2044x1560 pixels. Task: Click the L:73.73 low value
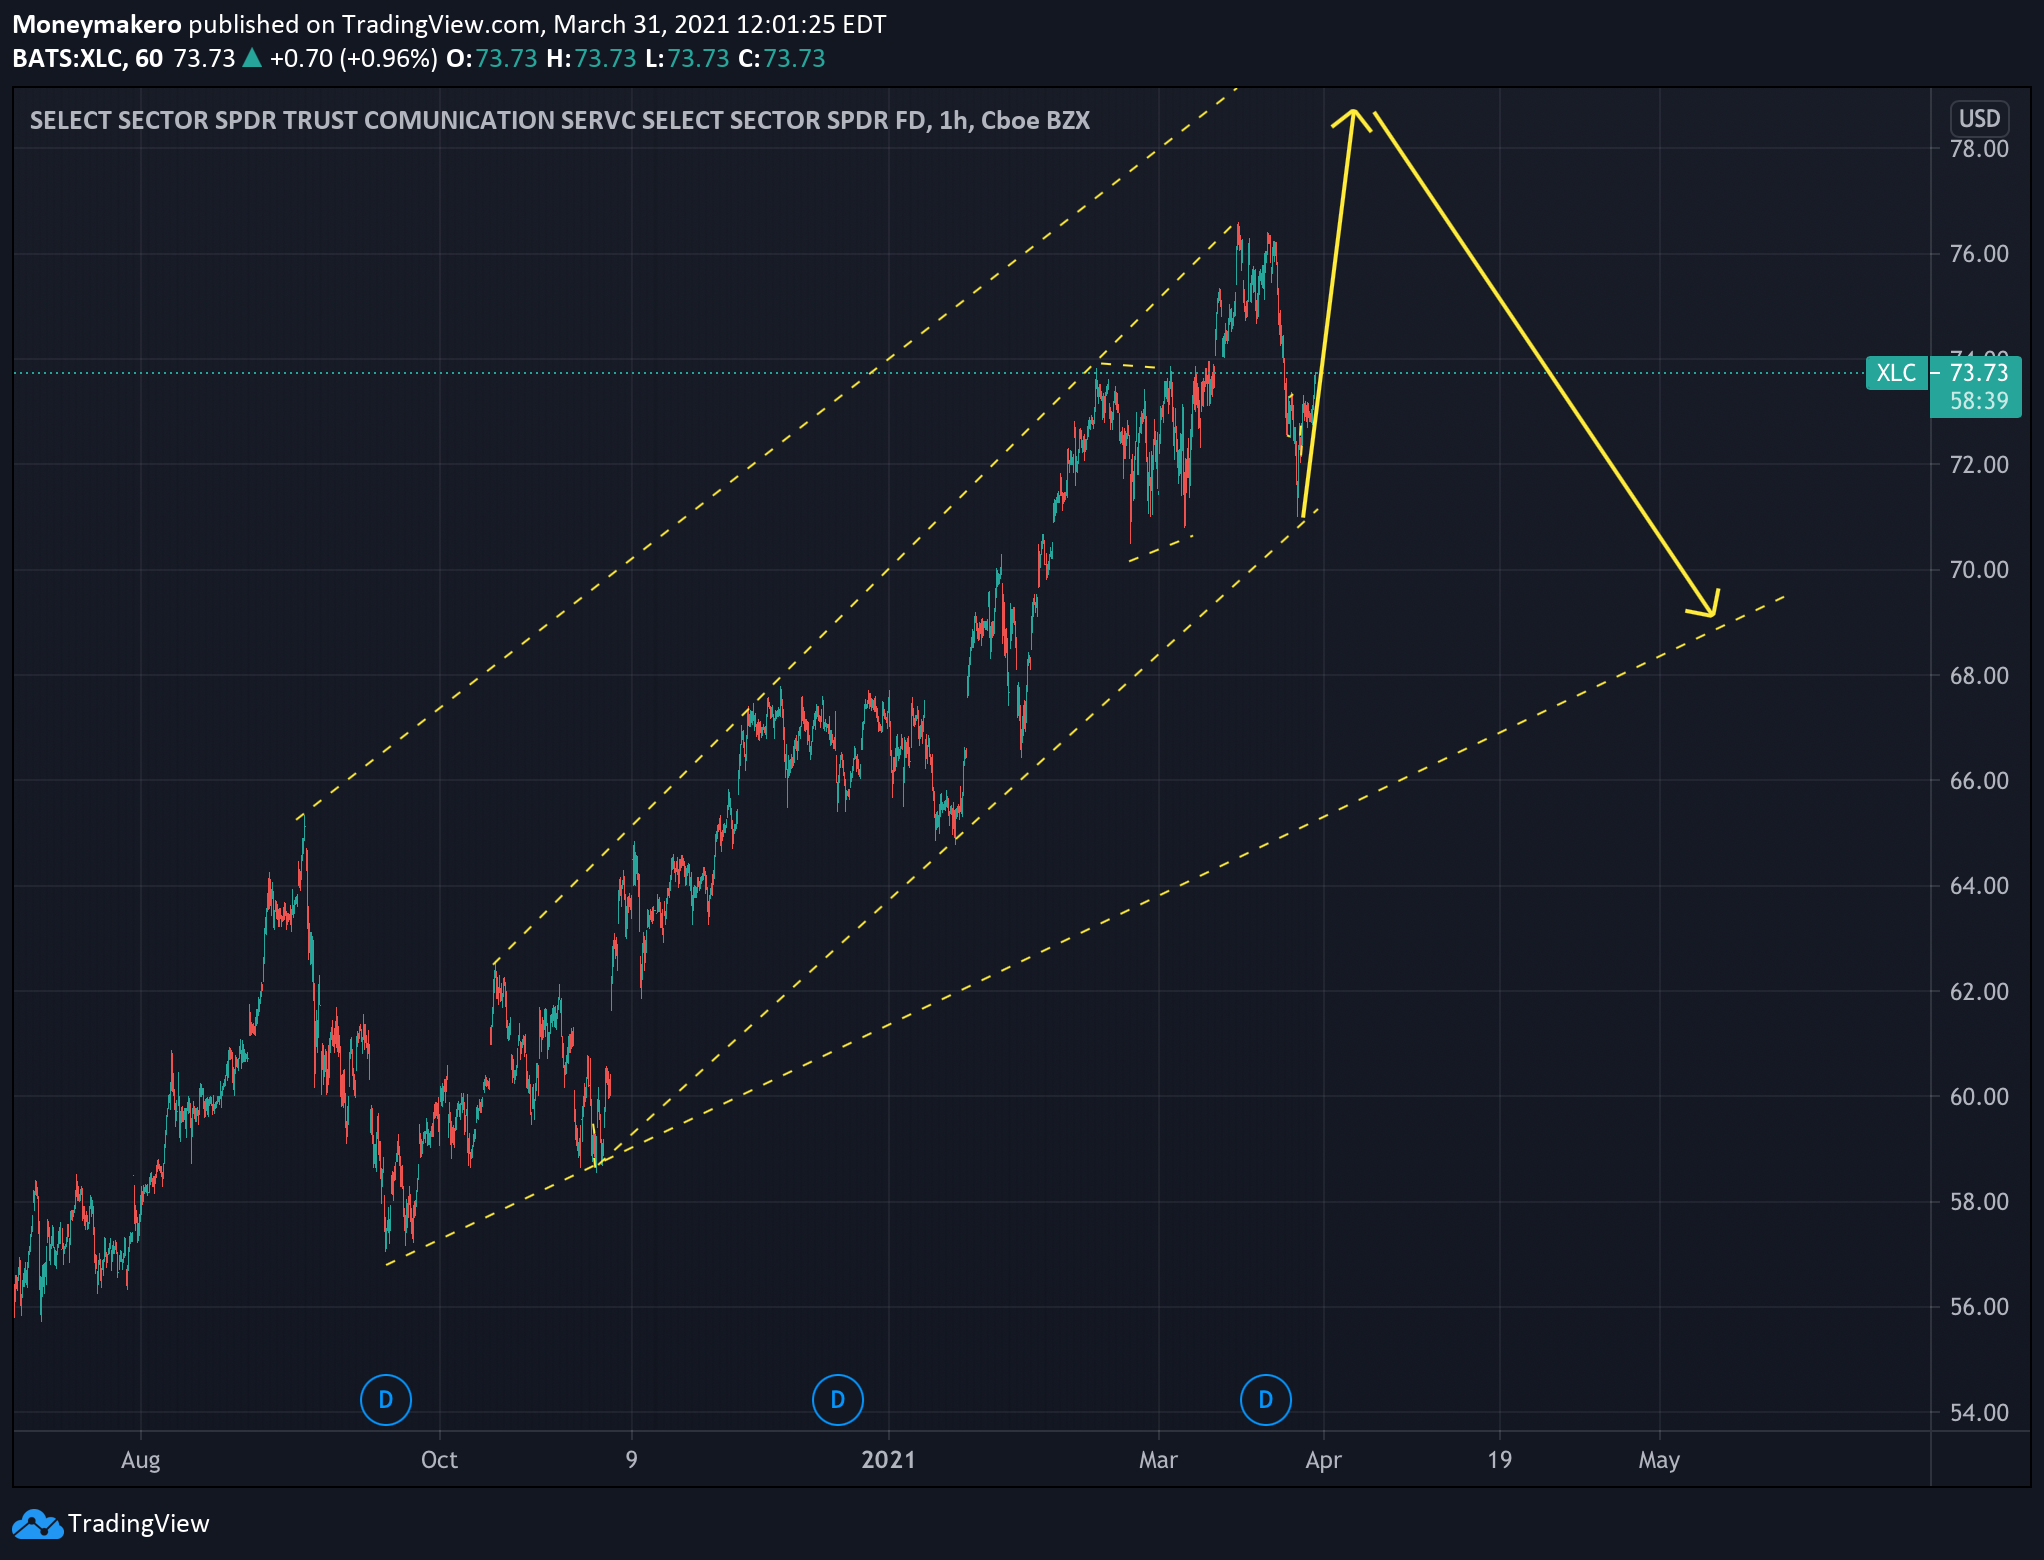[x=687, y=59]
